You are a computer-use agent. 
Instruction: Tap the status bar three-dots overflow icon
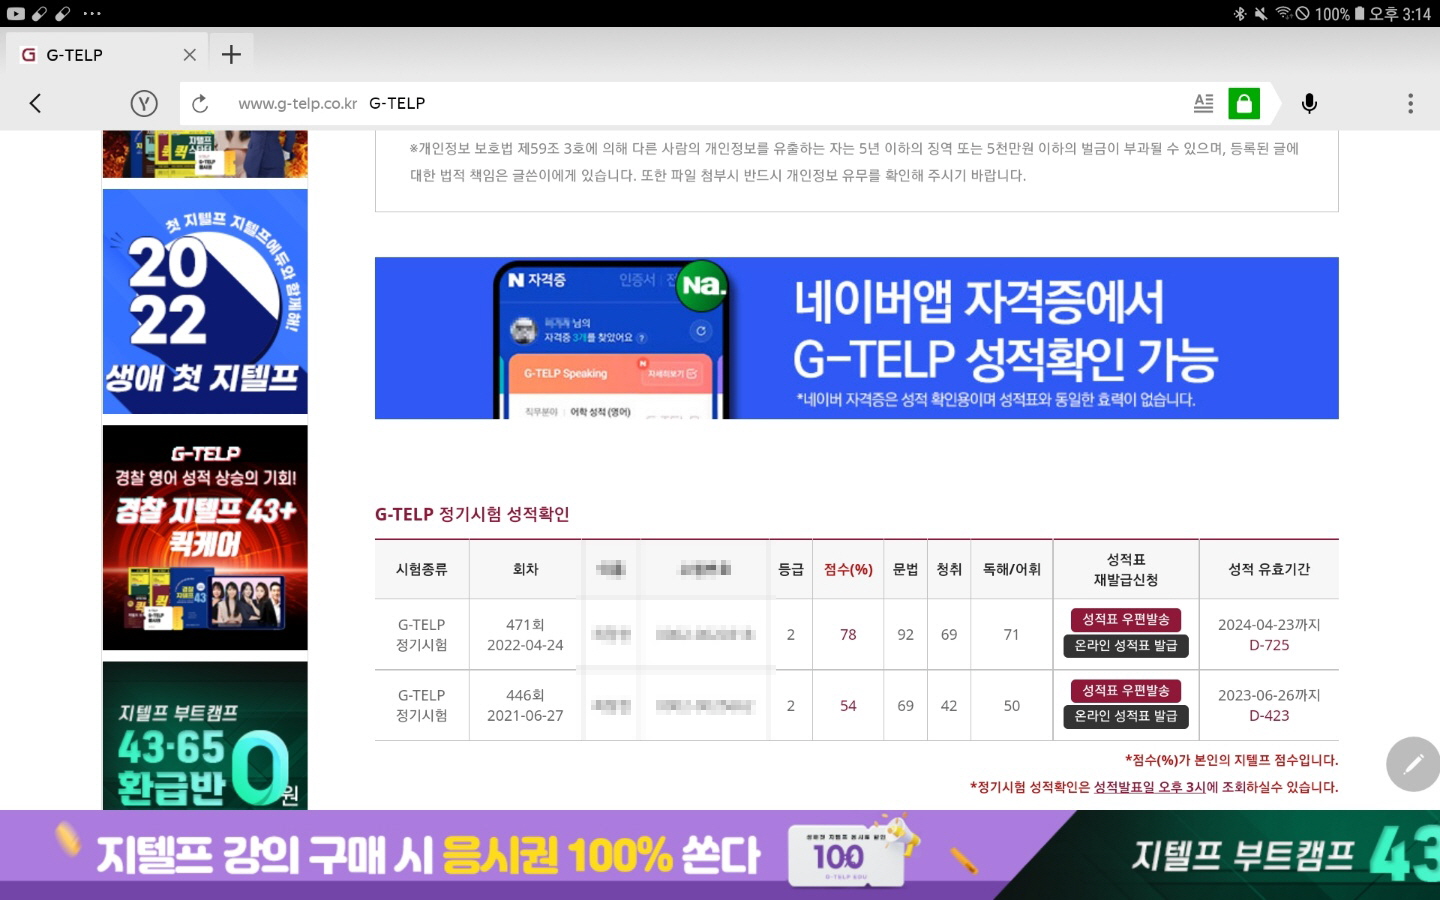pyautogui.click(x=92, y=14)
